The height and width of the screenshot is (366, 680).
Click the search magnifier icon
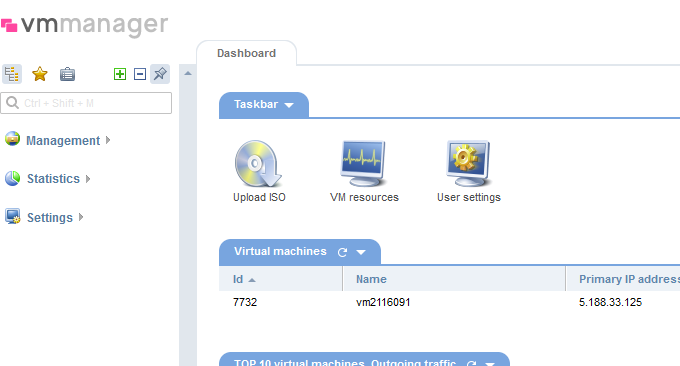13,103
